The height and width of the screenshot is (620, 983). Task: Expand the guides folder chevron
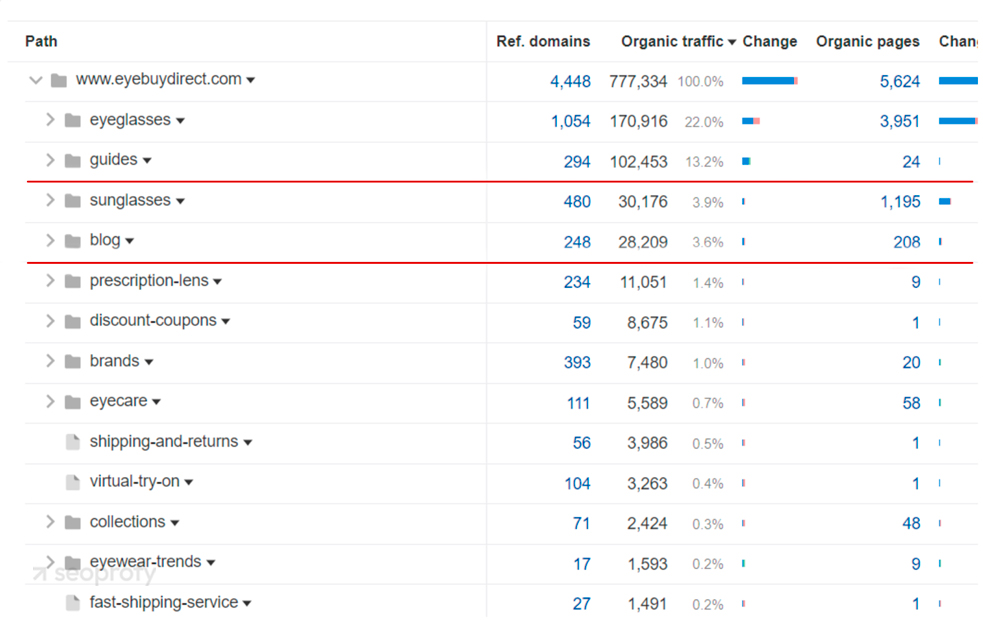tap(50, 160)
